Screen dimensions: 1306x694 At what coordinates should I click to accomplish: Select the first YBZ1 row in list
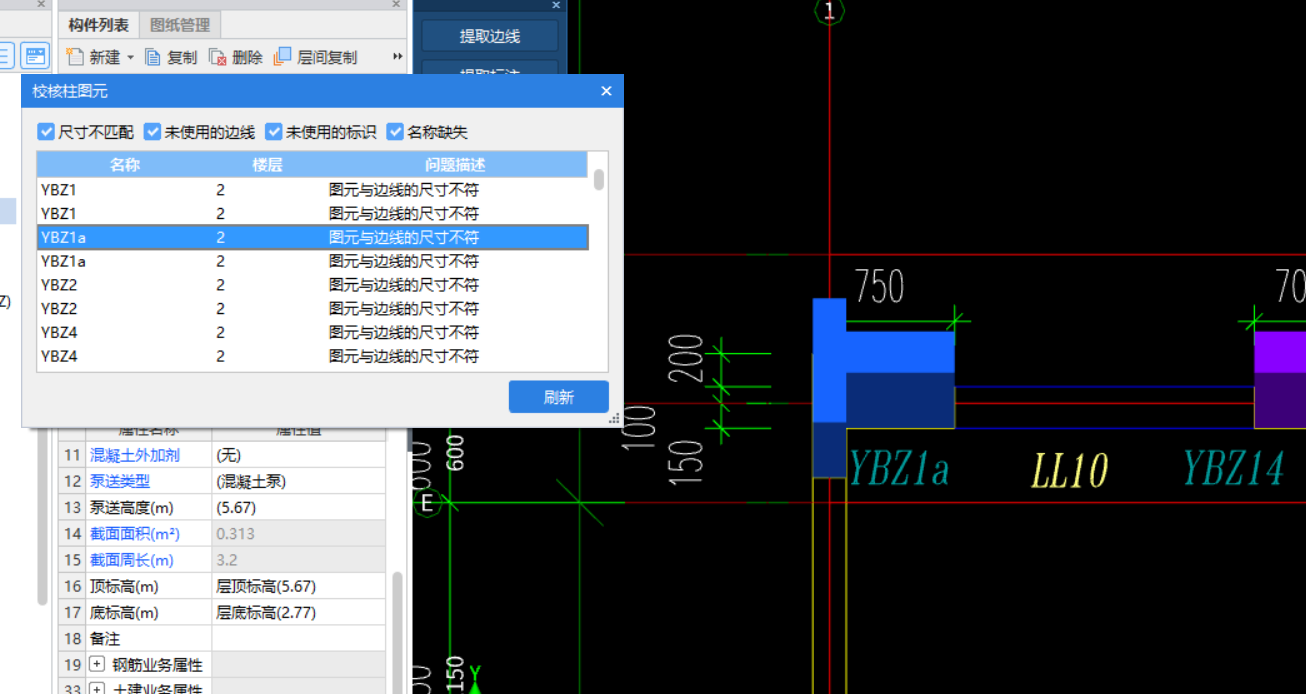(312, 189)
